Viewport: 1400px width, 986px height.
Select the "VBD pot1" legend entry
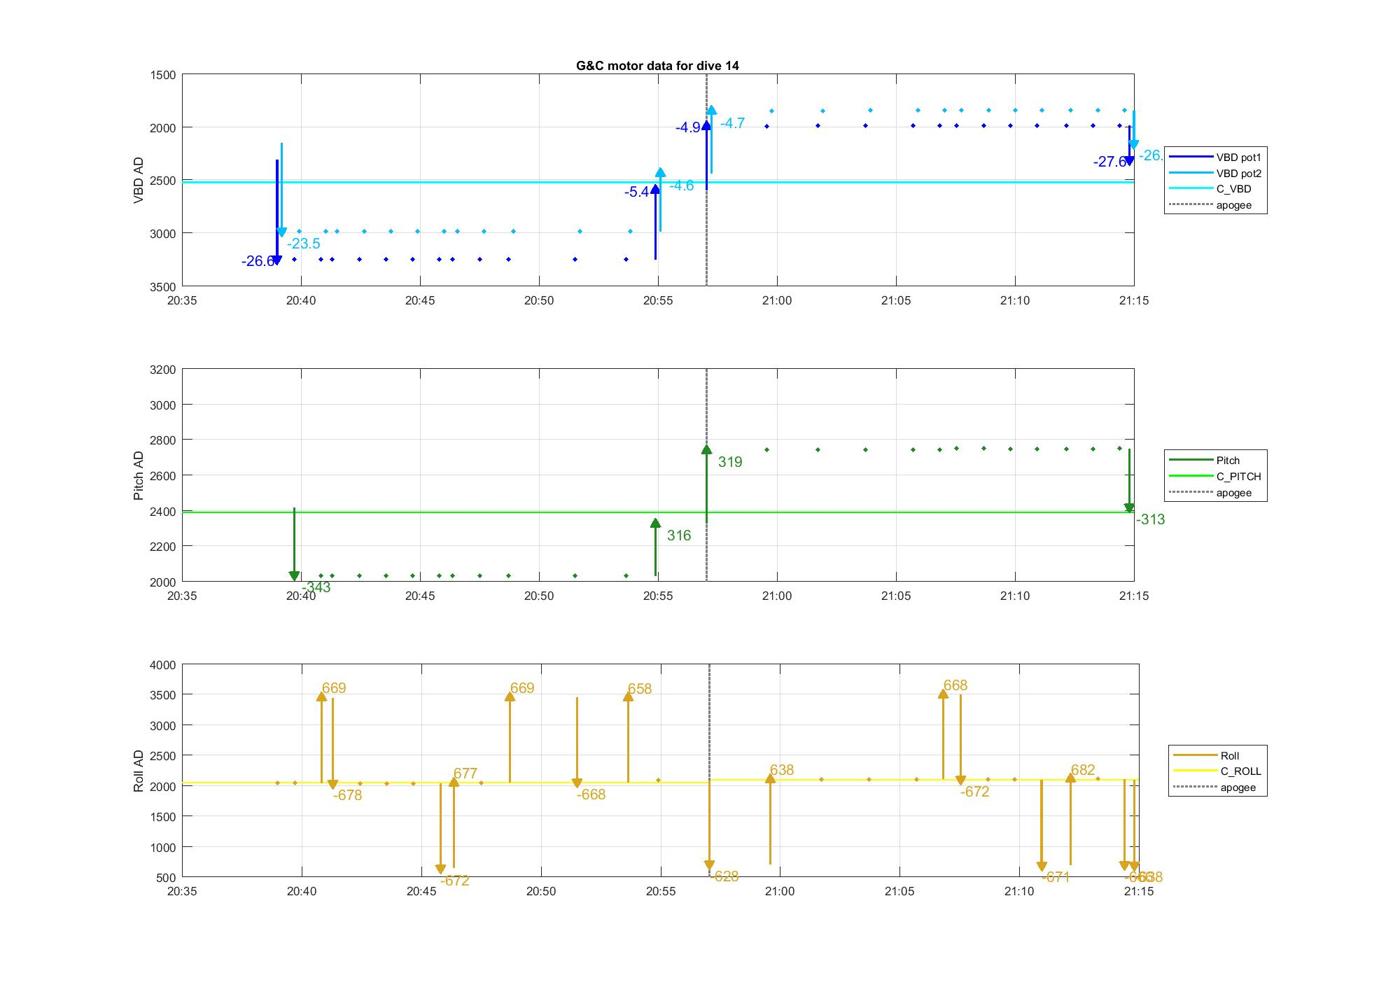coord(1215,157)
